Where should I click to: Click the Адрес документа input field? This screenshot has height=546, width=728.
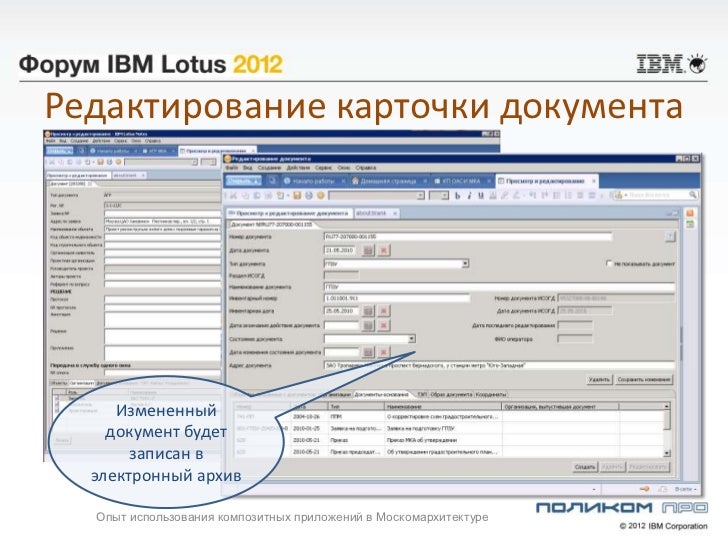(x=499, y=366)
